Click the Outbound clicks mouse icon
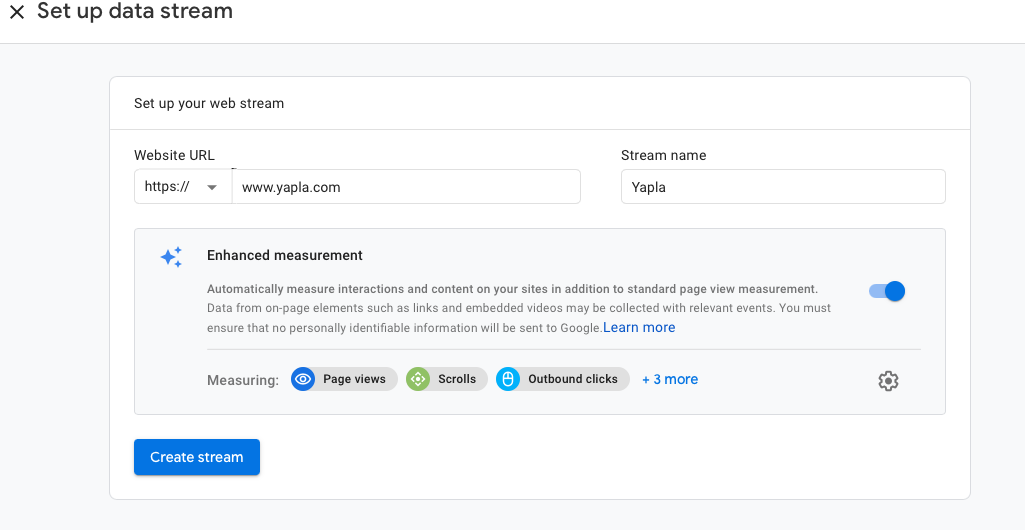 (508, 379)
